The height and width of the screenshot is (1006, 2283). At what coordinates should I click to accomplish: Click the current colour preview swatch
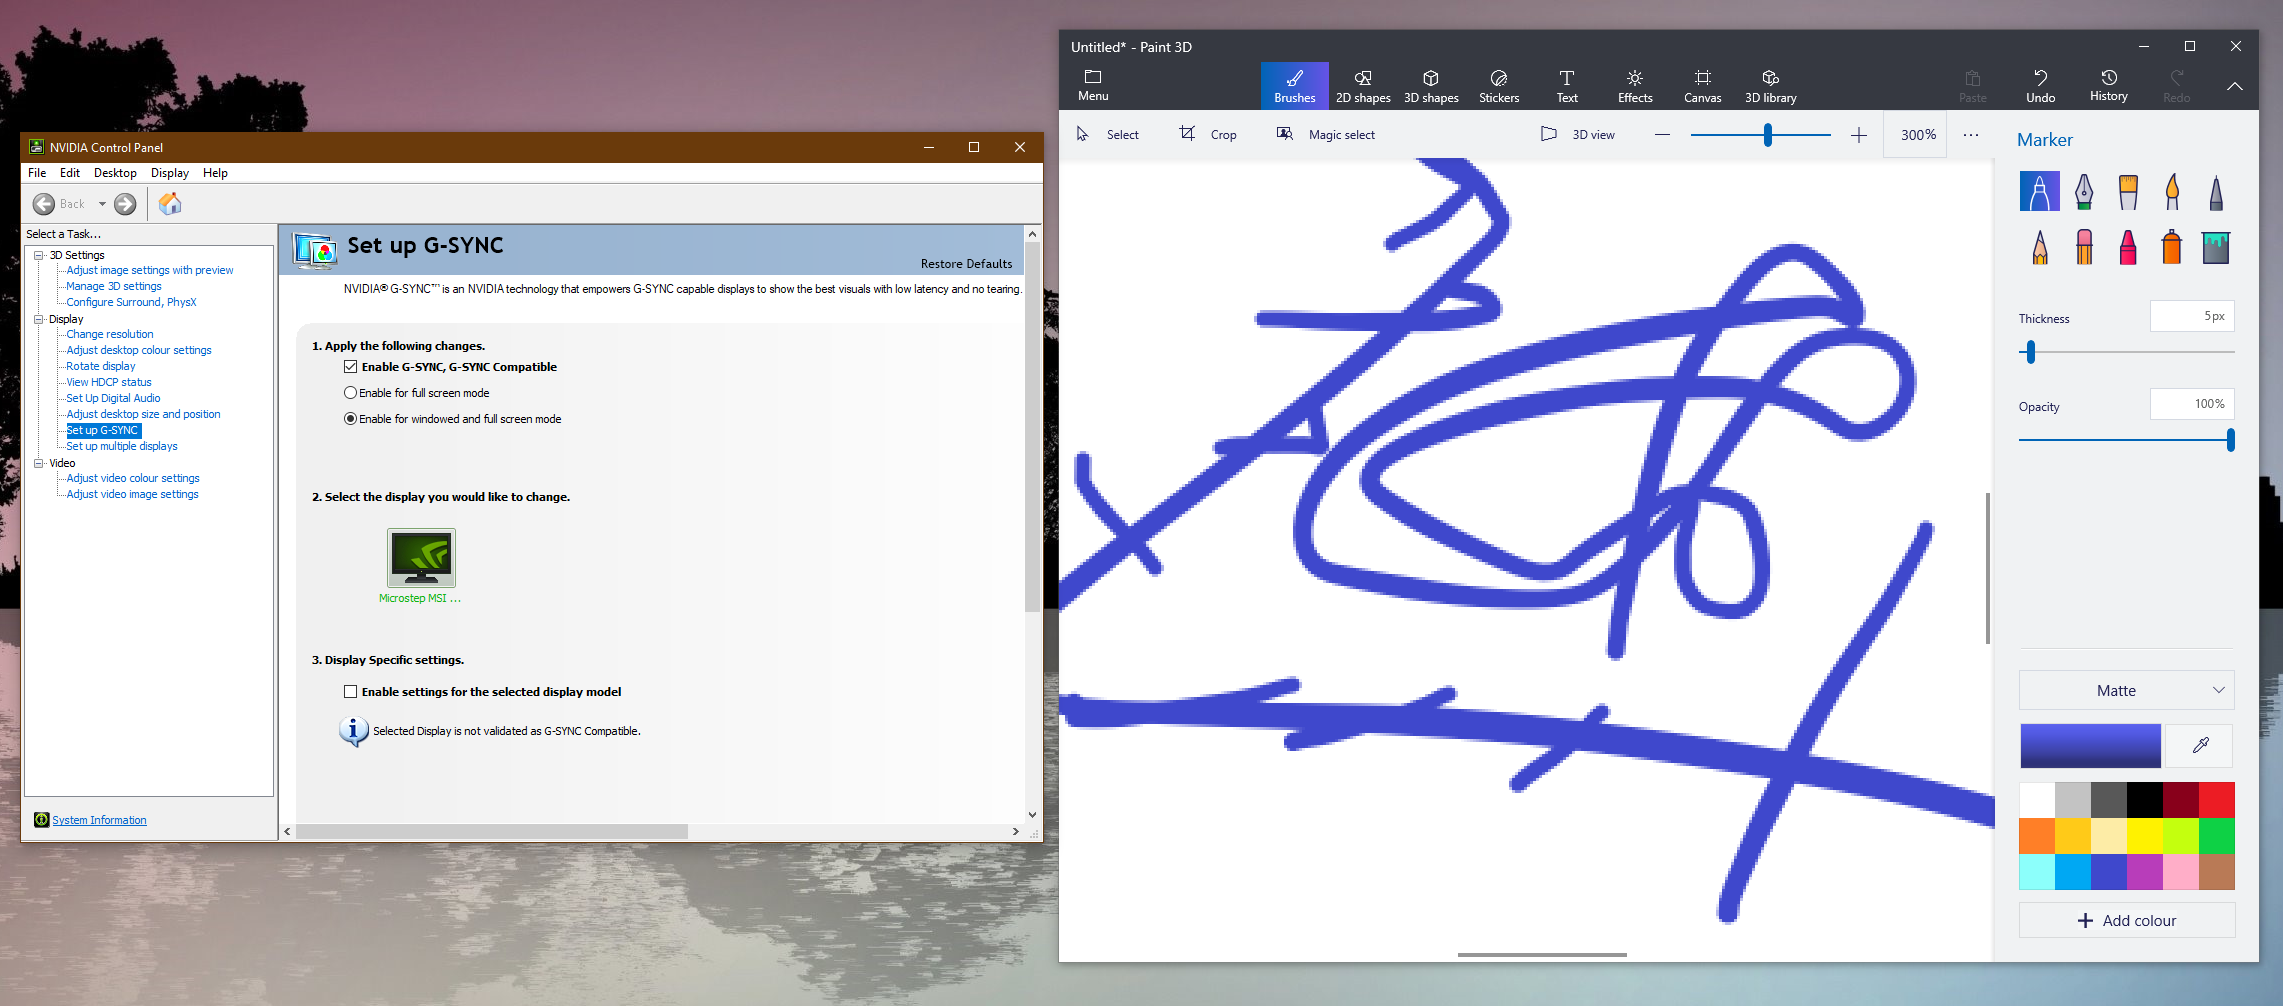coord(2090,746)
